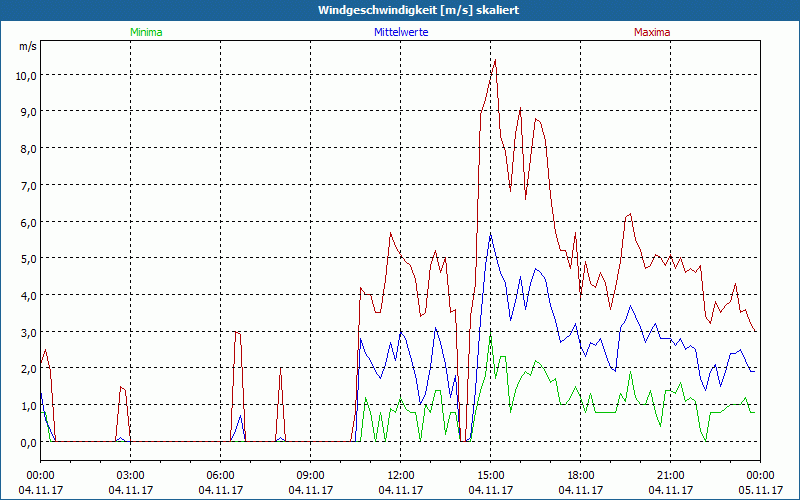This screenshot has height=500, width=800.
Task: Click the '6,0' y-axis value
Action: point(28,222)
